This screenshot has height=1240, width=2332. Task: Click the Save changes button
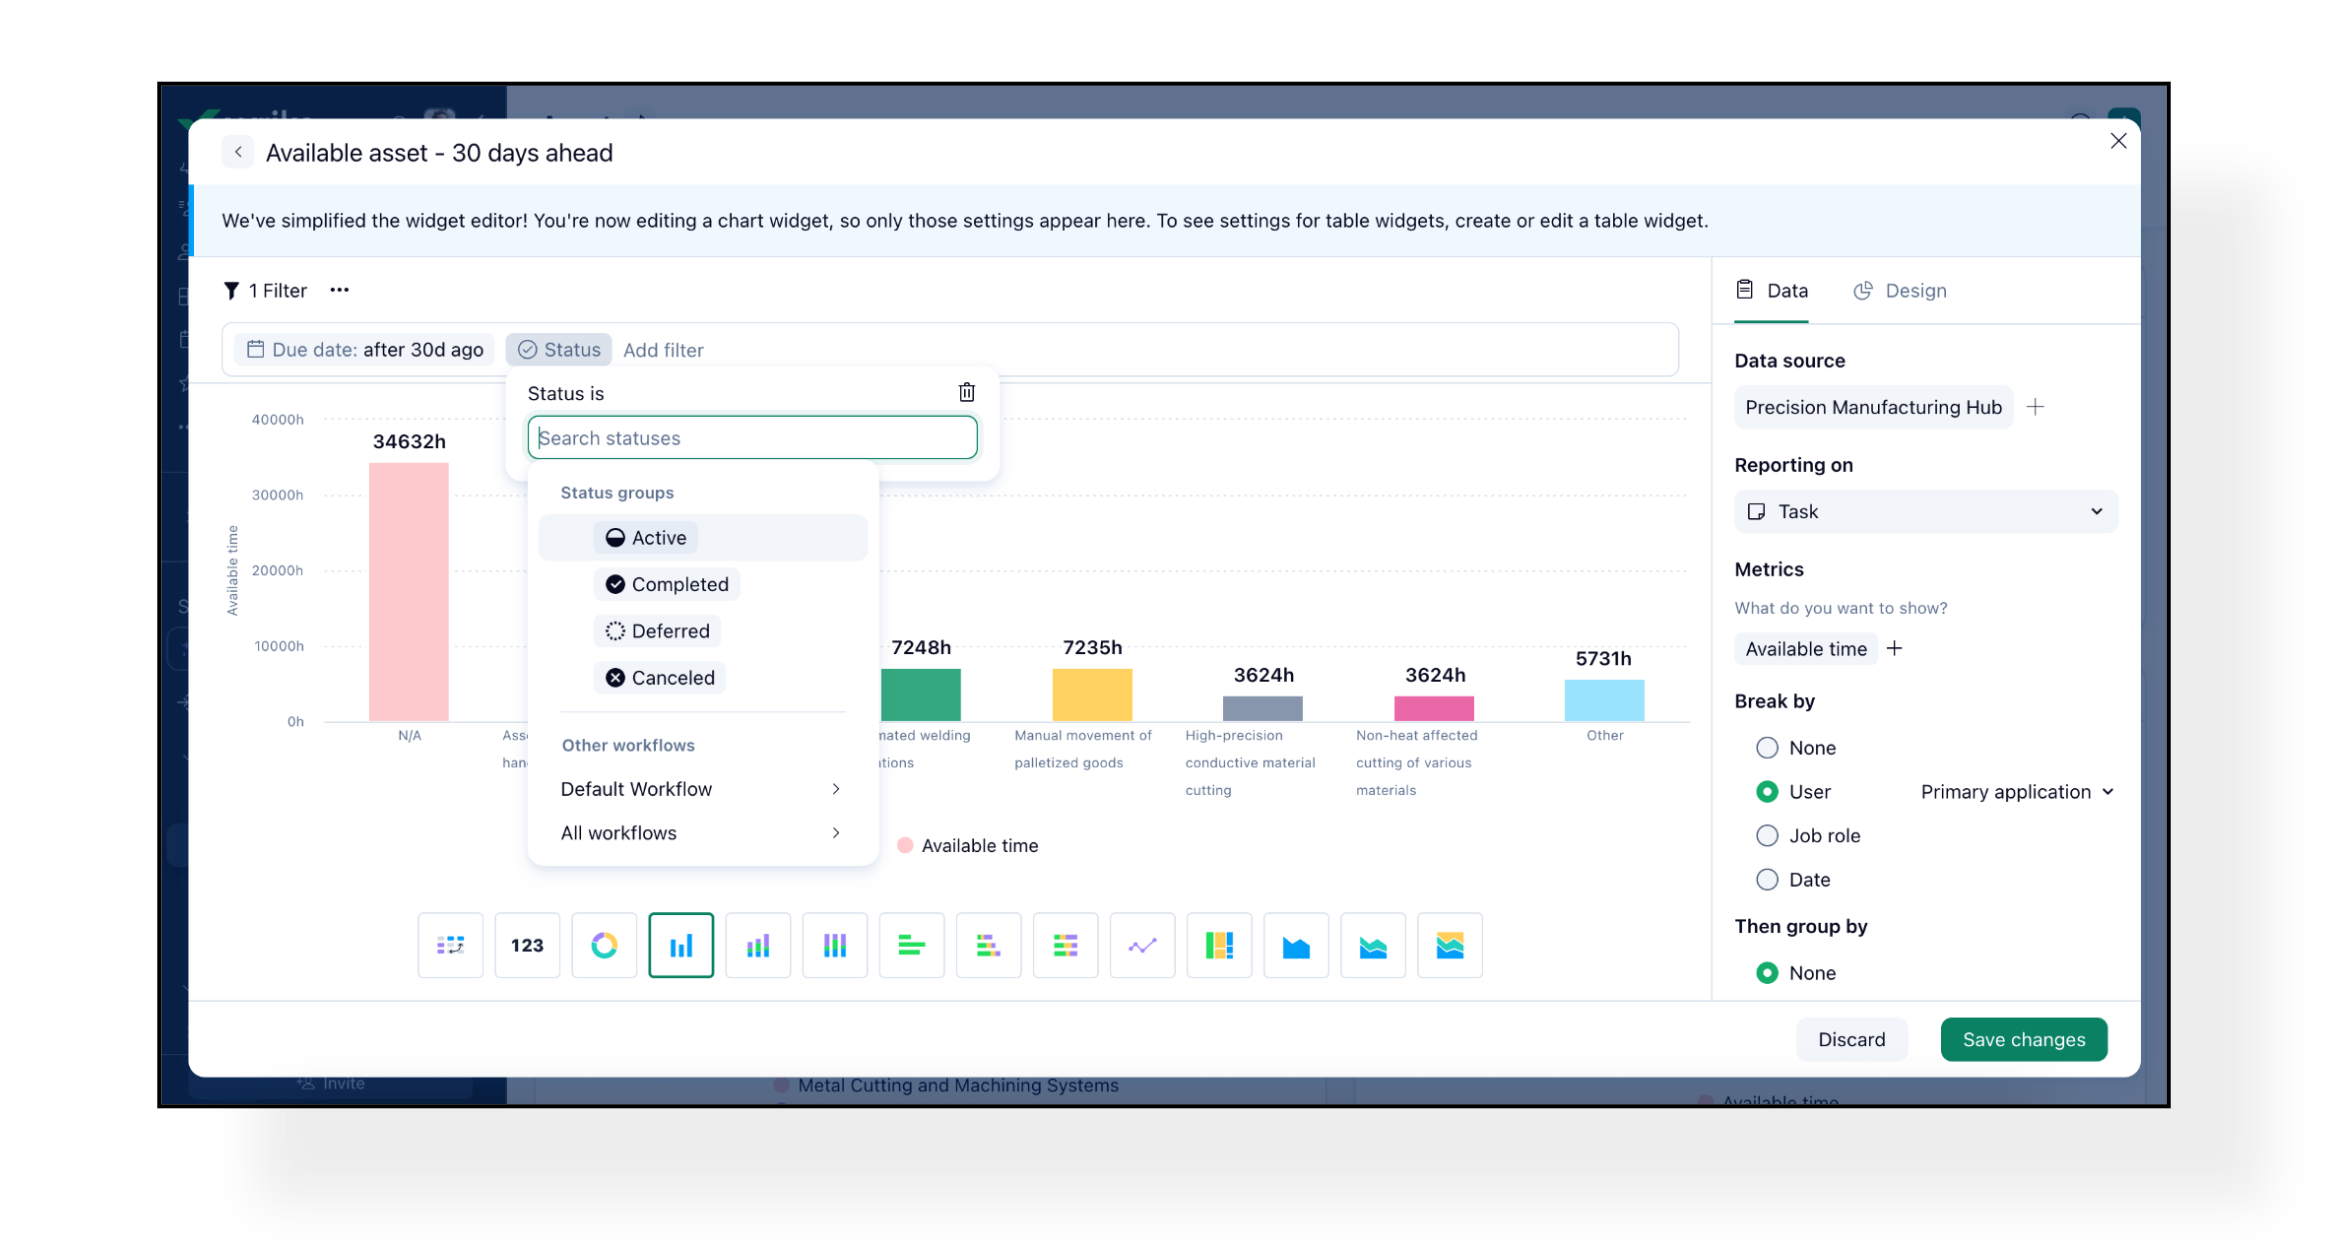pos(2023,1039)
